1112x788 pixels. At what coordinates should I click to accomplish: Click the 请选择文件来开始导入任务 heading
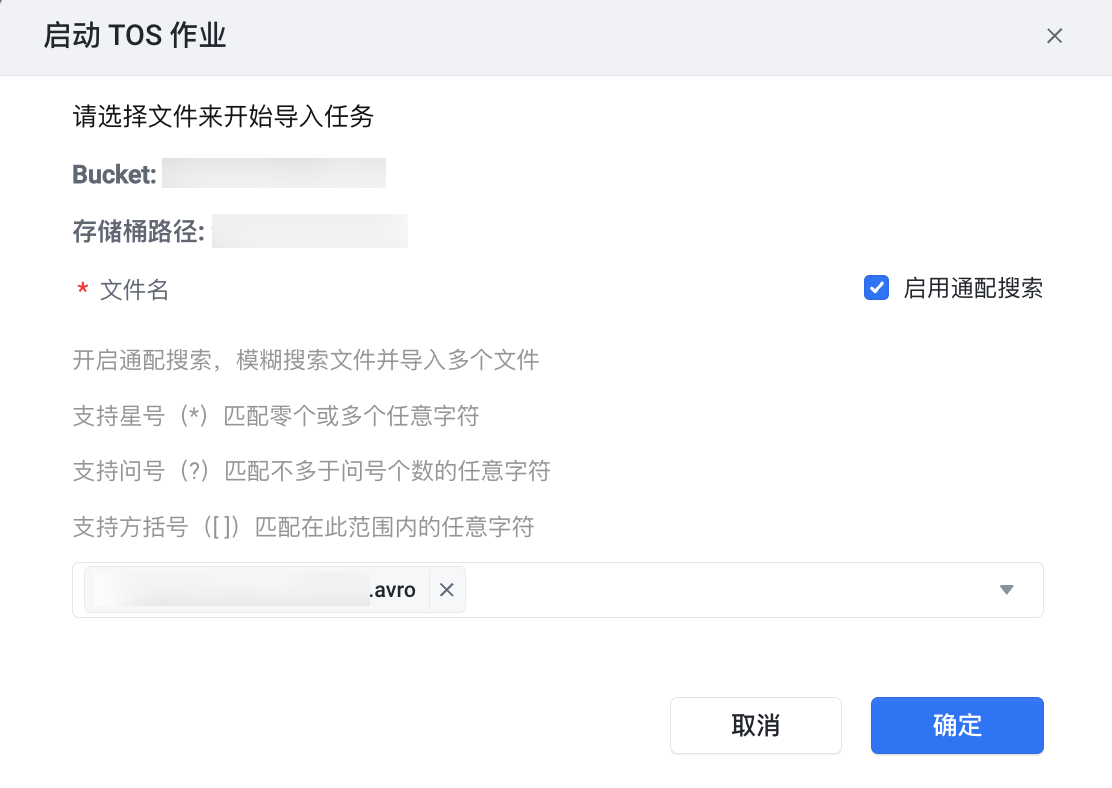(x=223, y=118)
